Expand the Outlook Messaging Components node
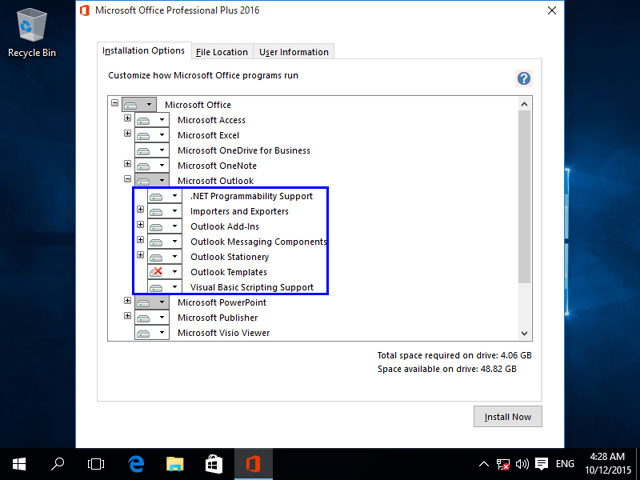This screenshot has height=480, width=640. [x=140, y=240]
